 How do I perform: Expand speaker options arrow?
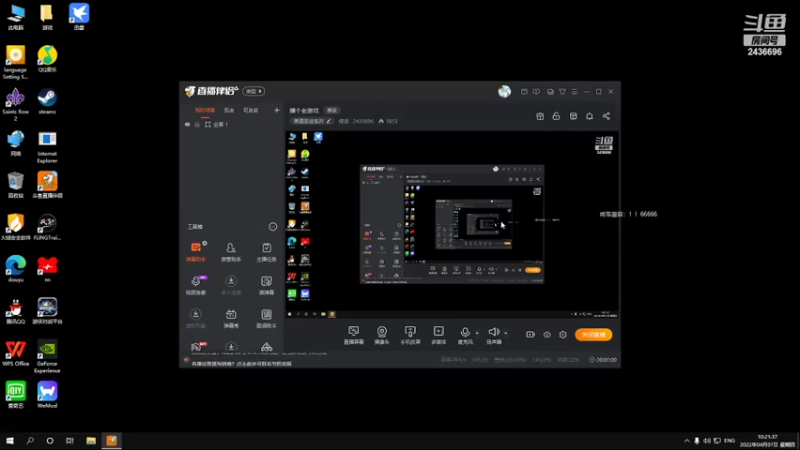click(506, 333)
